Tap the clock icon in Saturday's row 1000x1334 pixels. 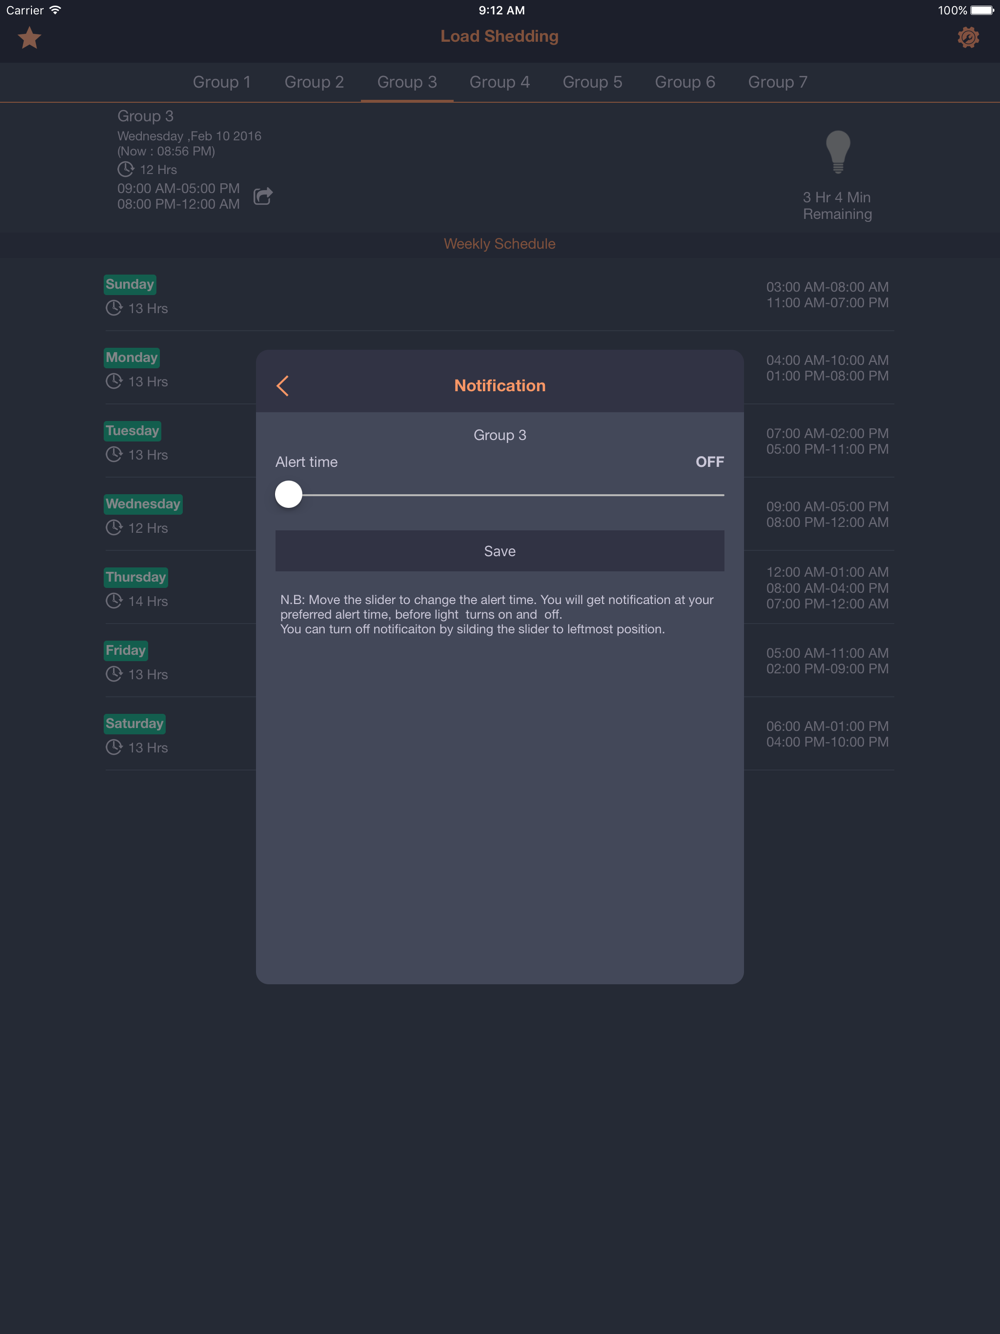coord(114,747)
